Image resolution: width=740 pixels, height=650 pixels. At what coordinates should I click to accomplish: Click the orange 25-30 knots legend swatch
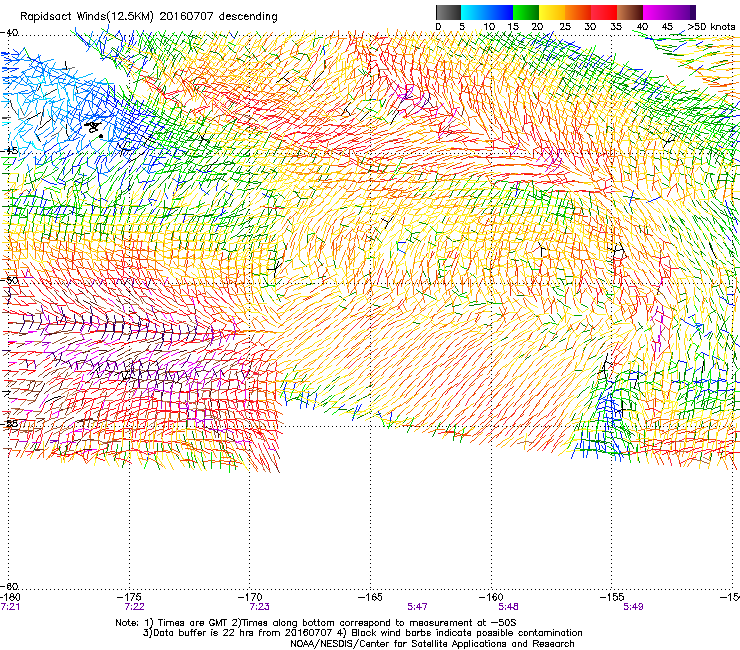[578, 12]
